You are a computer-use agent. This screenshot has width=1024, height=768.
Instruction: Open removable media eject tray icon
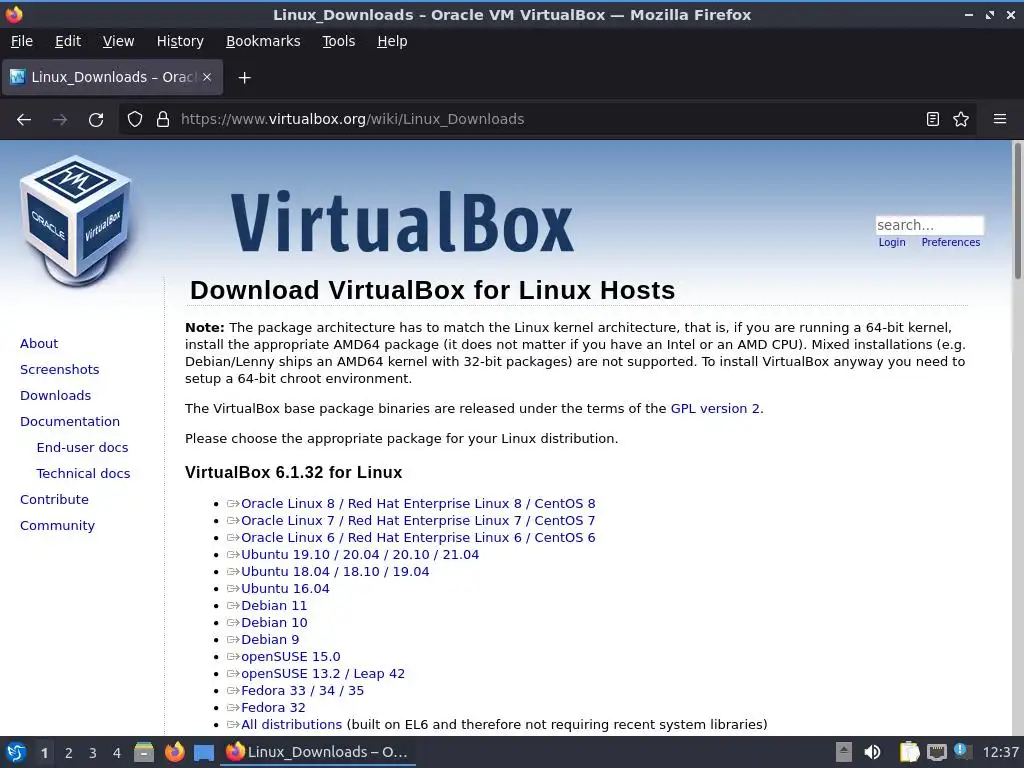844,752
